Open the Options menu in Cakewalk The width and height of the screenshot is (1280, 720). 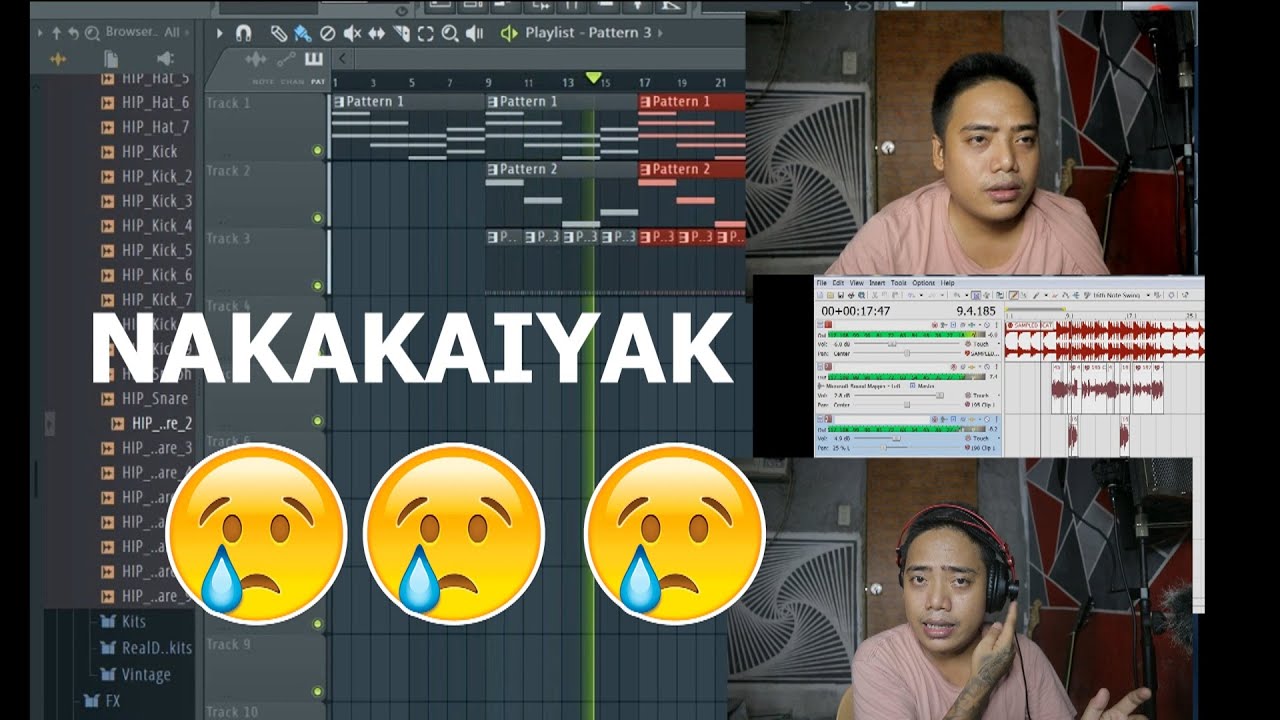[x=923, y=283]
